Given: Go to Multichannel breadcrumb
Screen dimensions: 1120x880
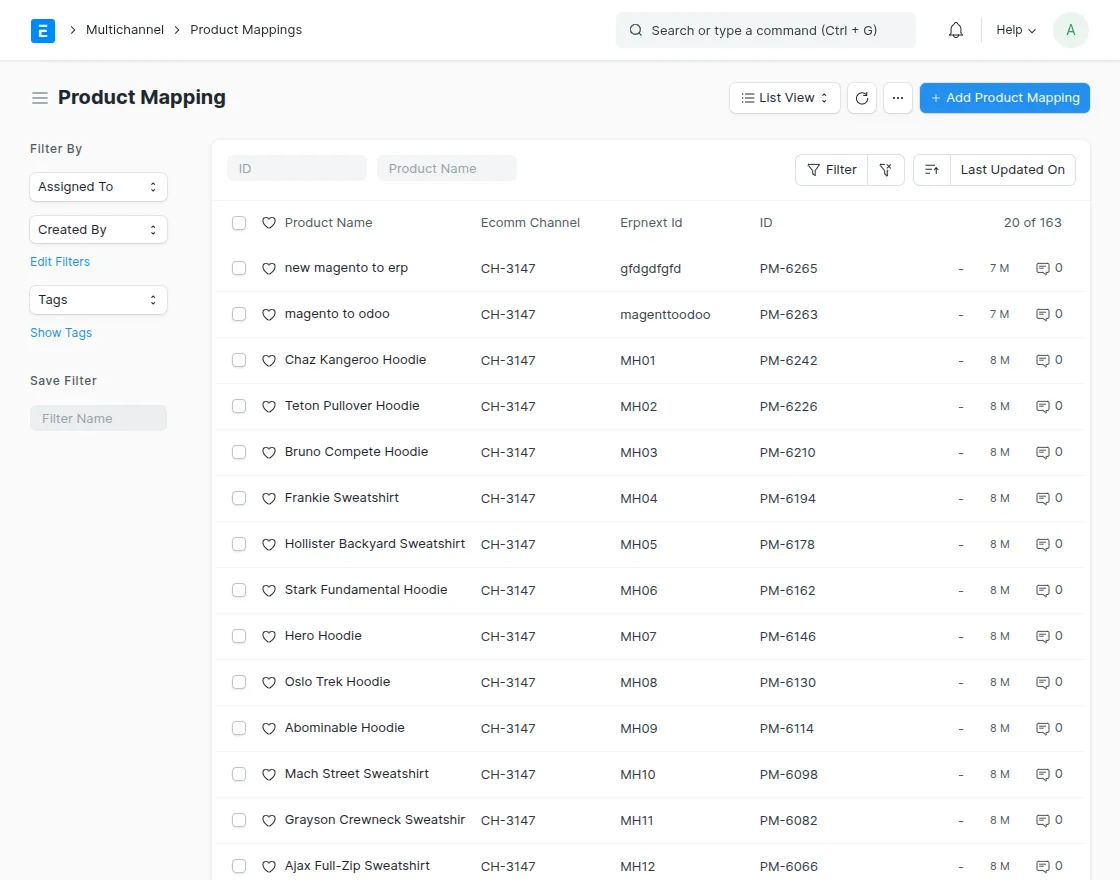Looking at the screenshot, I should pyautogui.click(x=125, y=30).
